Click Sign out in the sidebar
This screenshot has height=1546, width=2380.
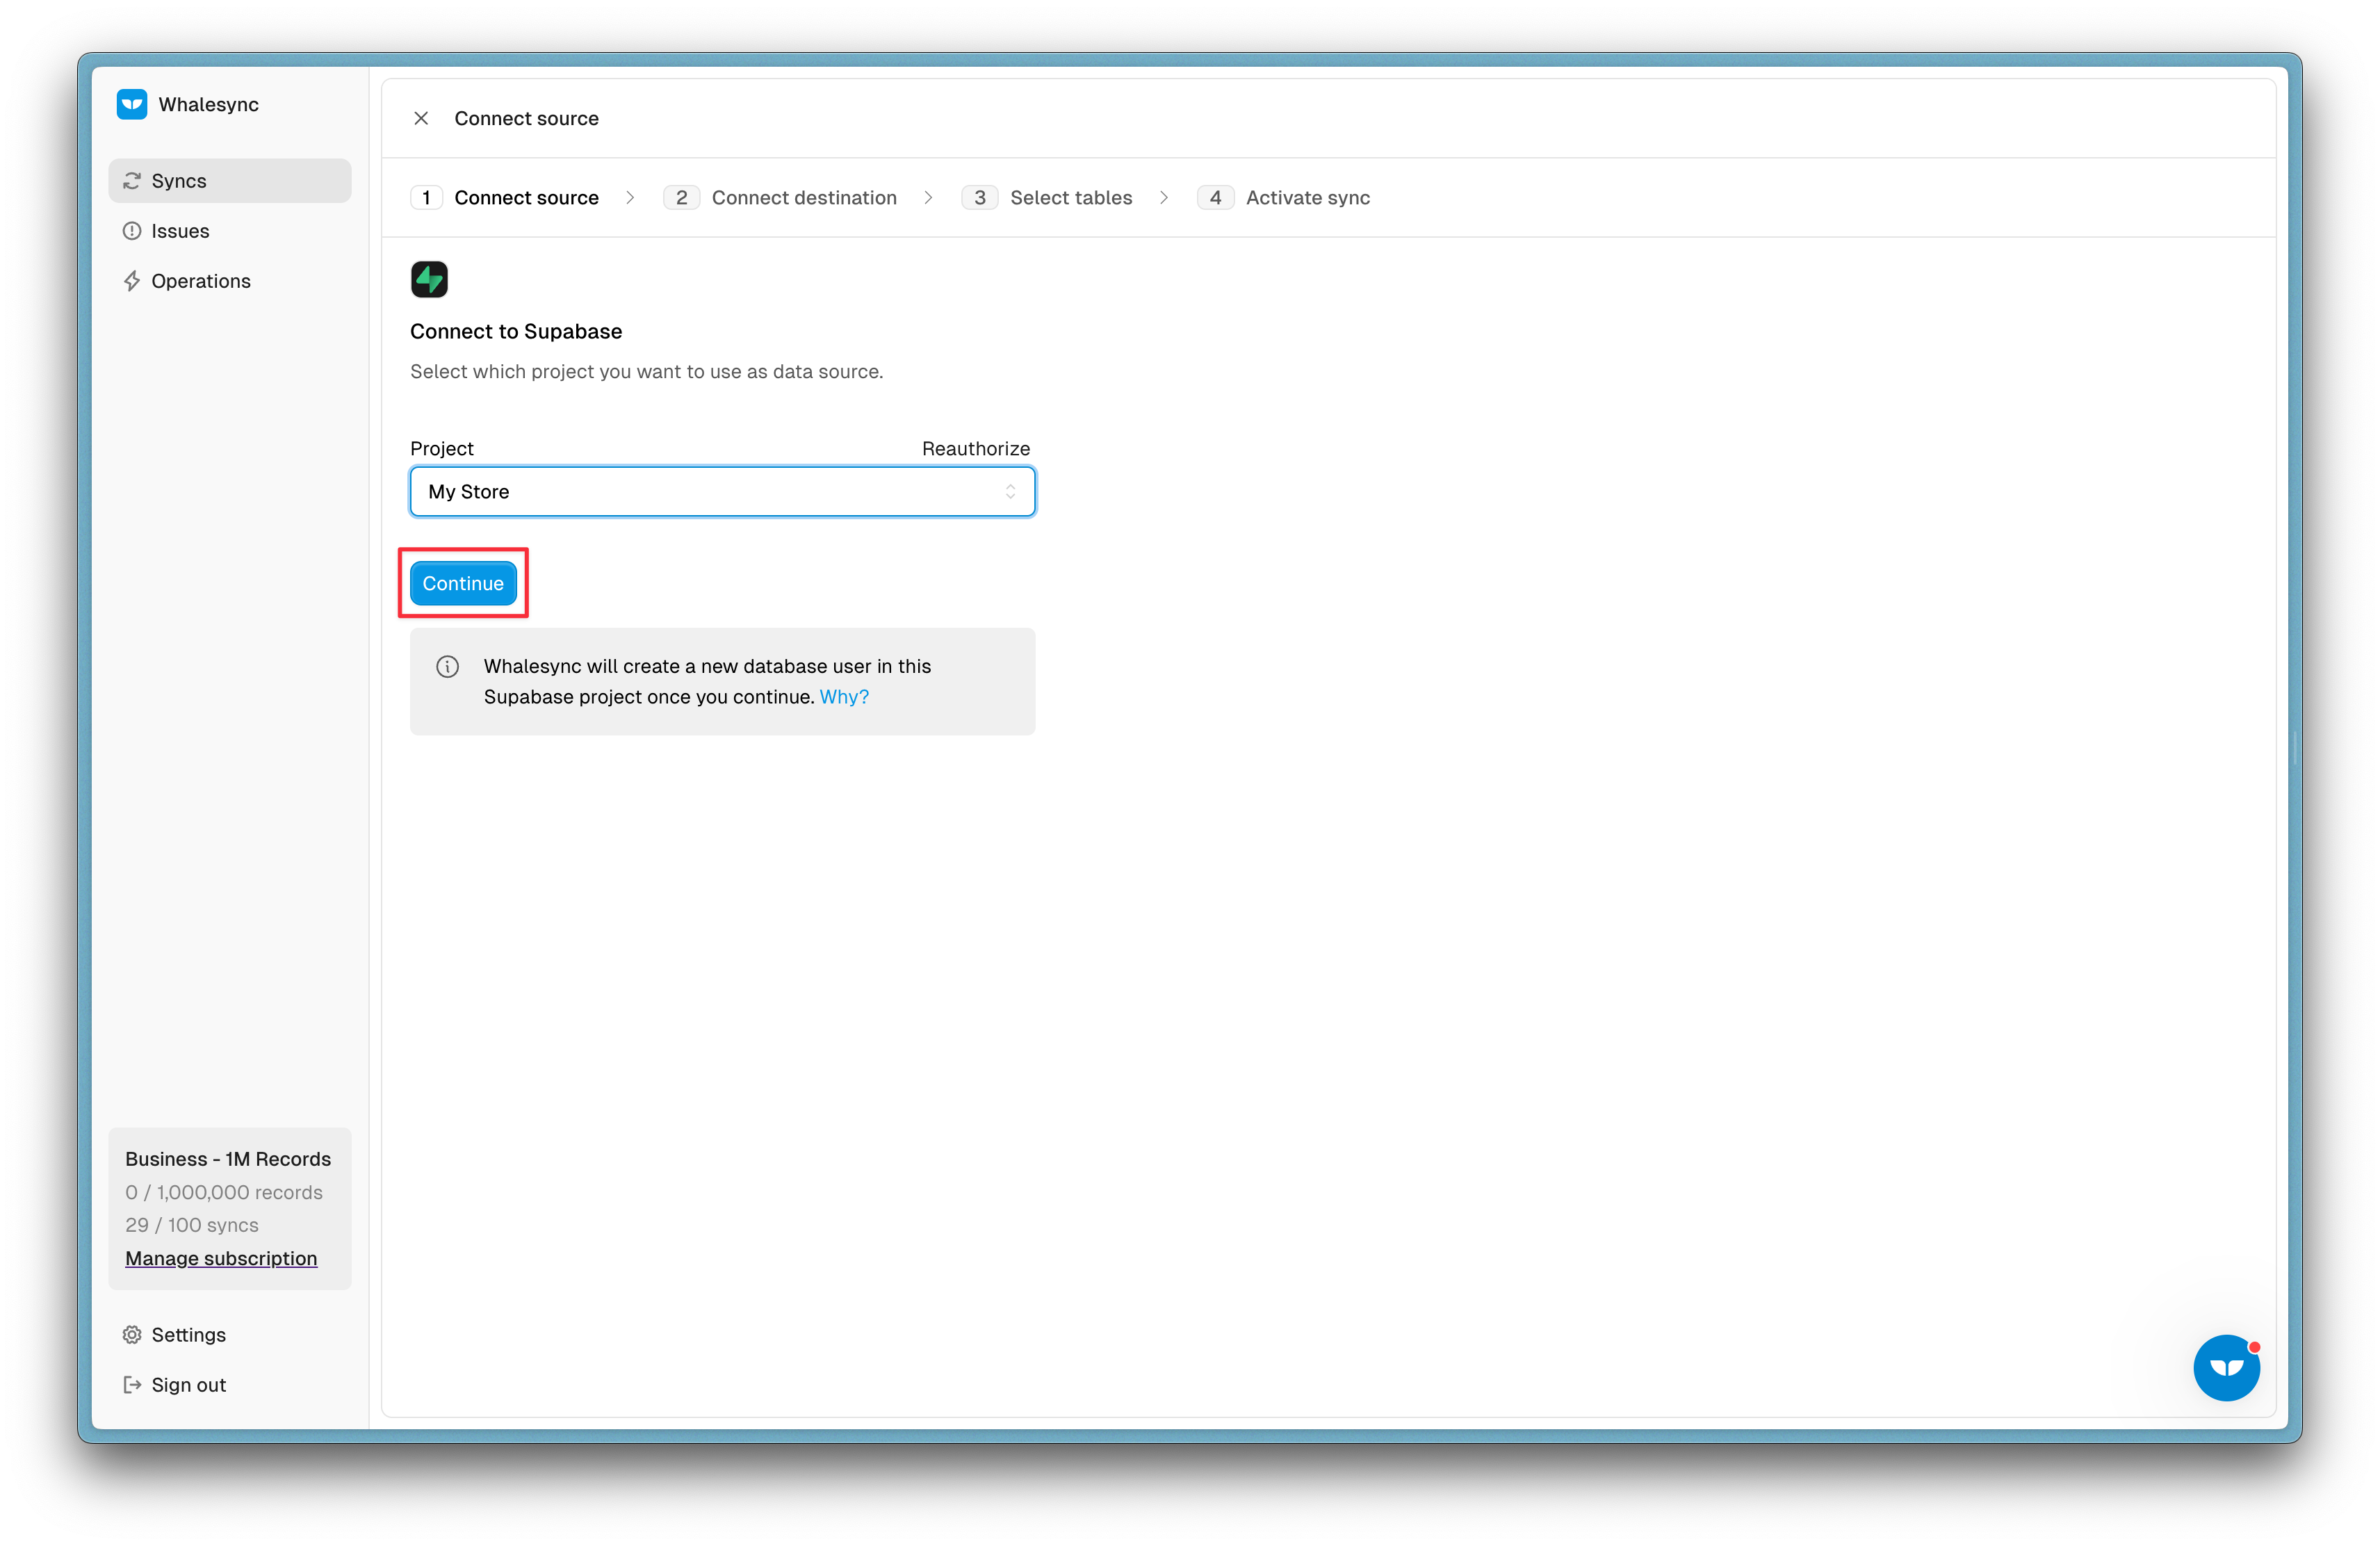229,1385
